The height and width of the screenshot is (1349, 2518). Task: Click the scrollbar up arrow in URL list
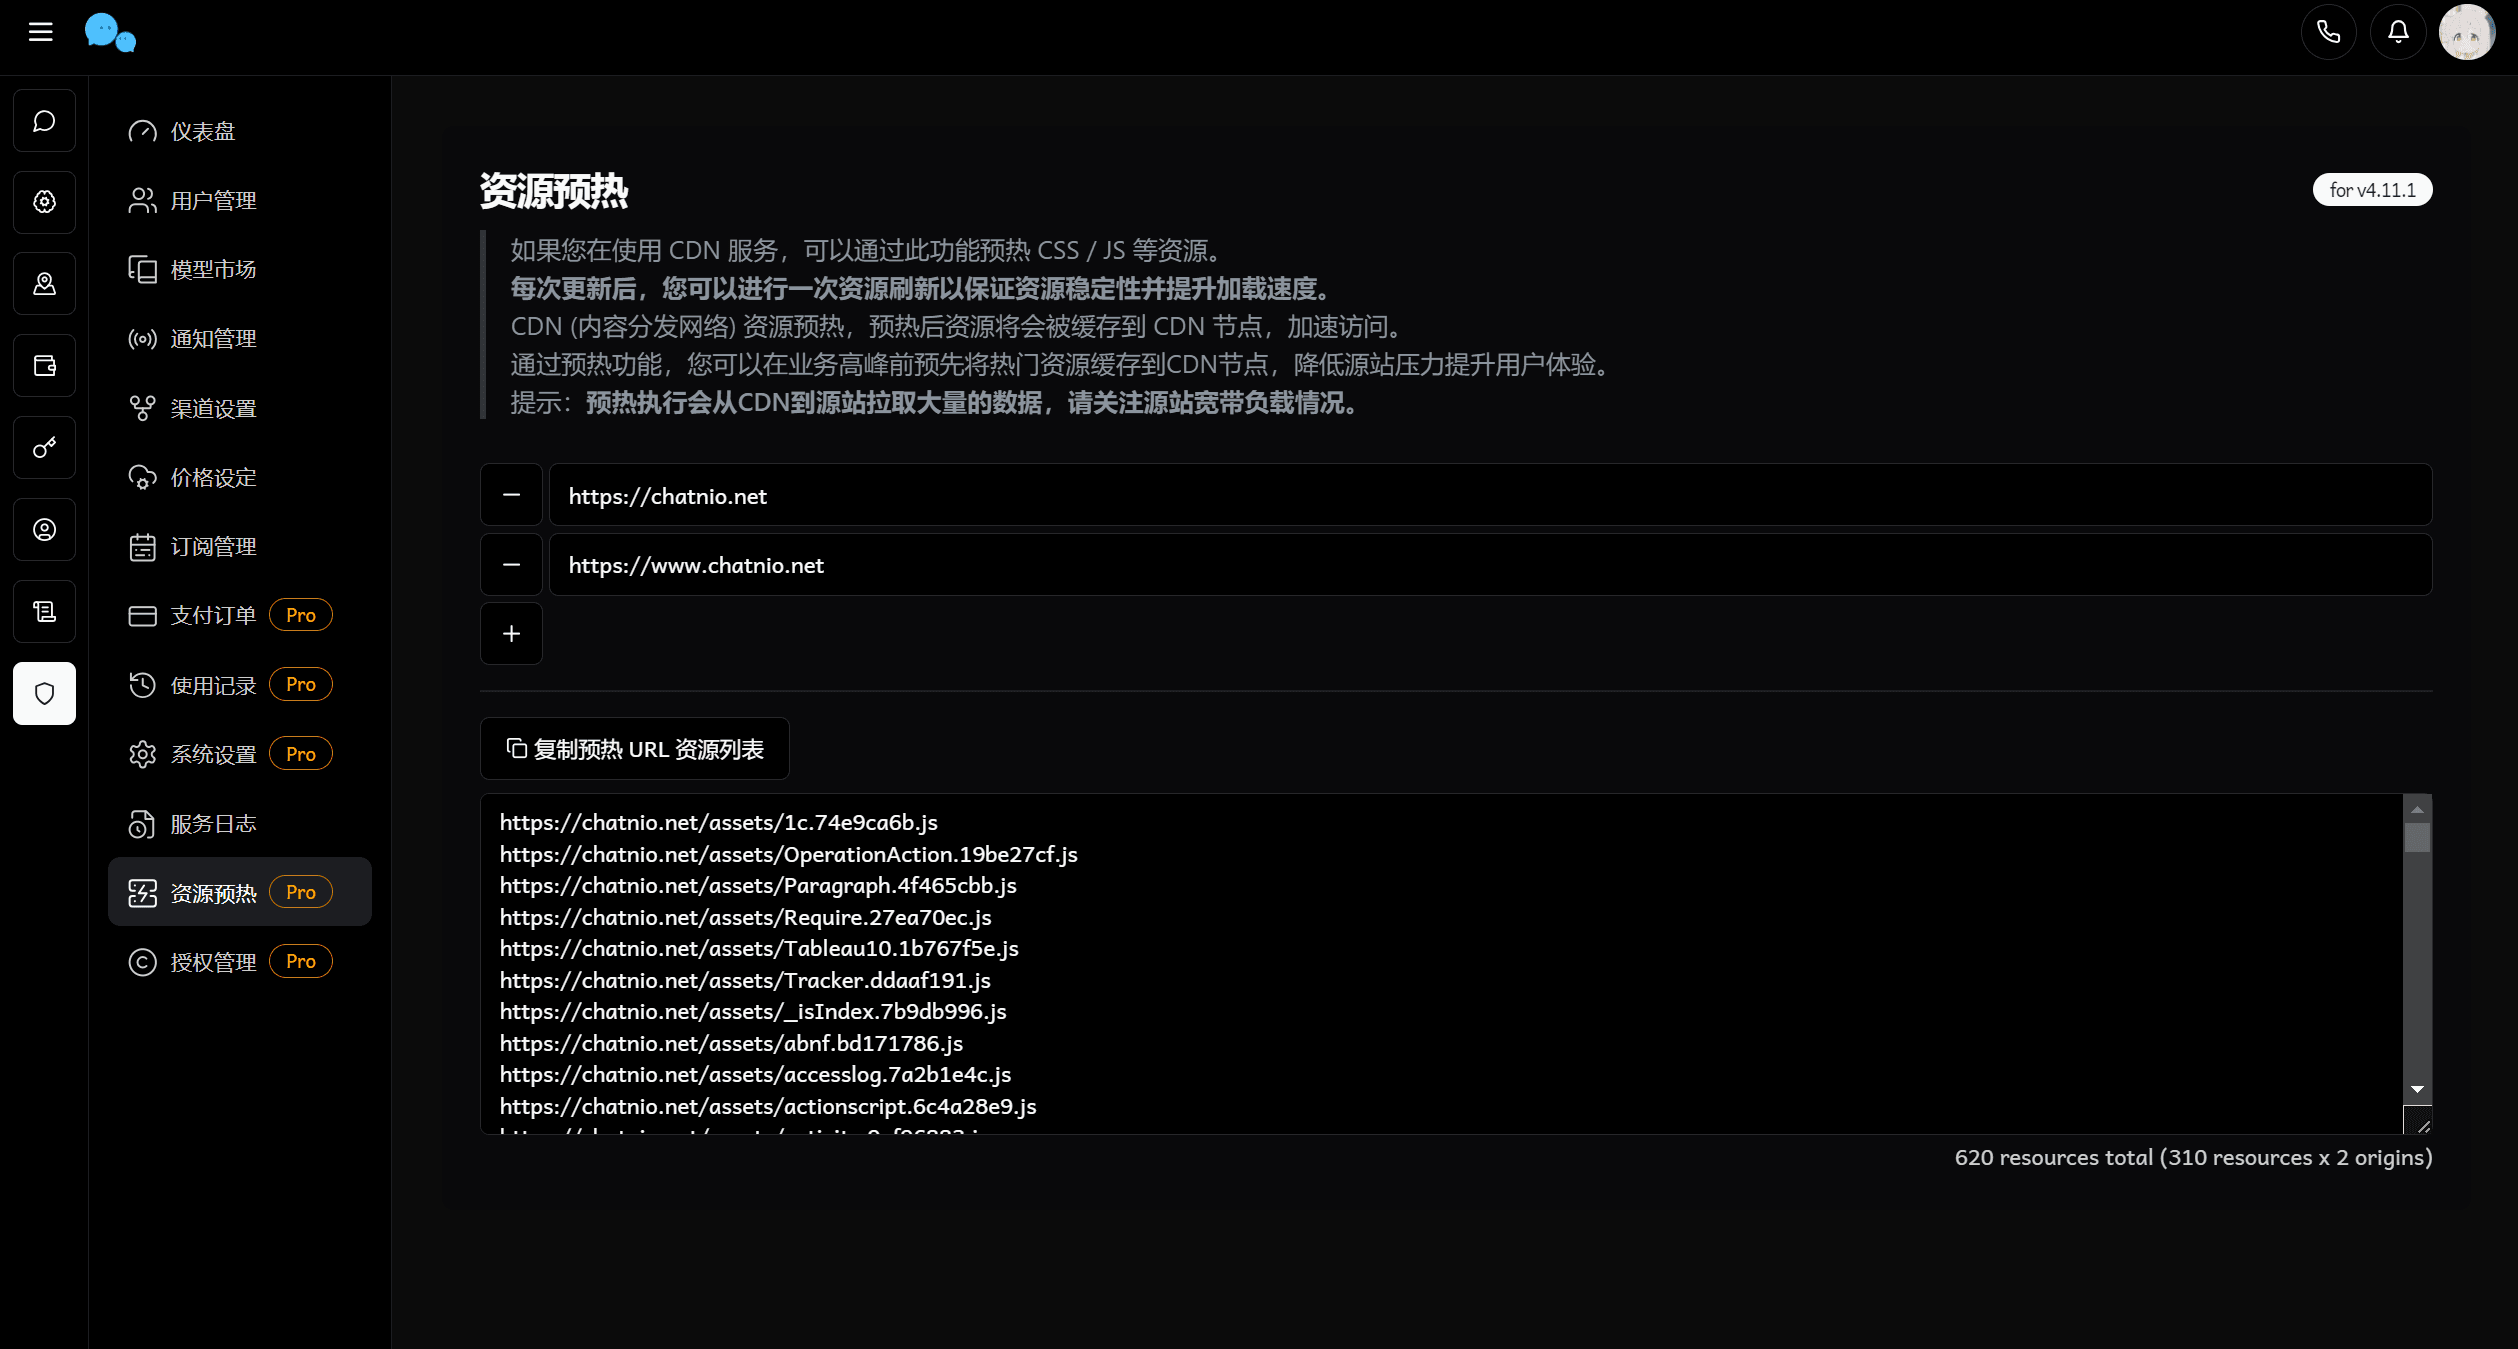tap(2417, 809)
